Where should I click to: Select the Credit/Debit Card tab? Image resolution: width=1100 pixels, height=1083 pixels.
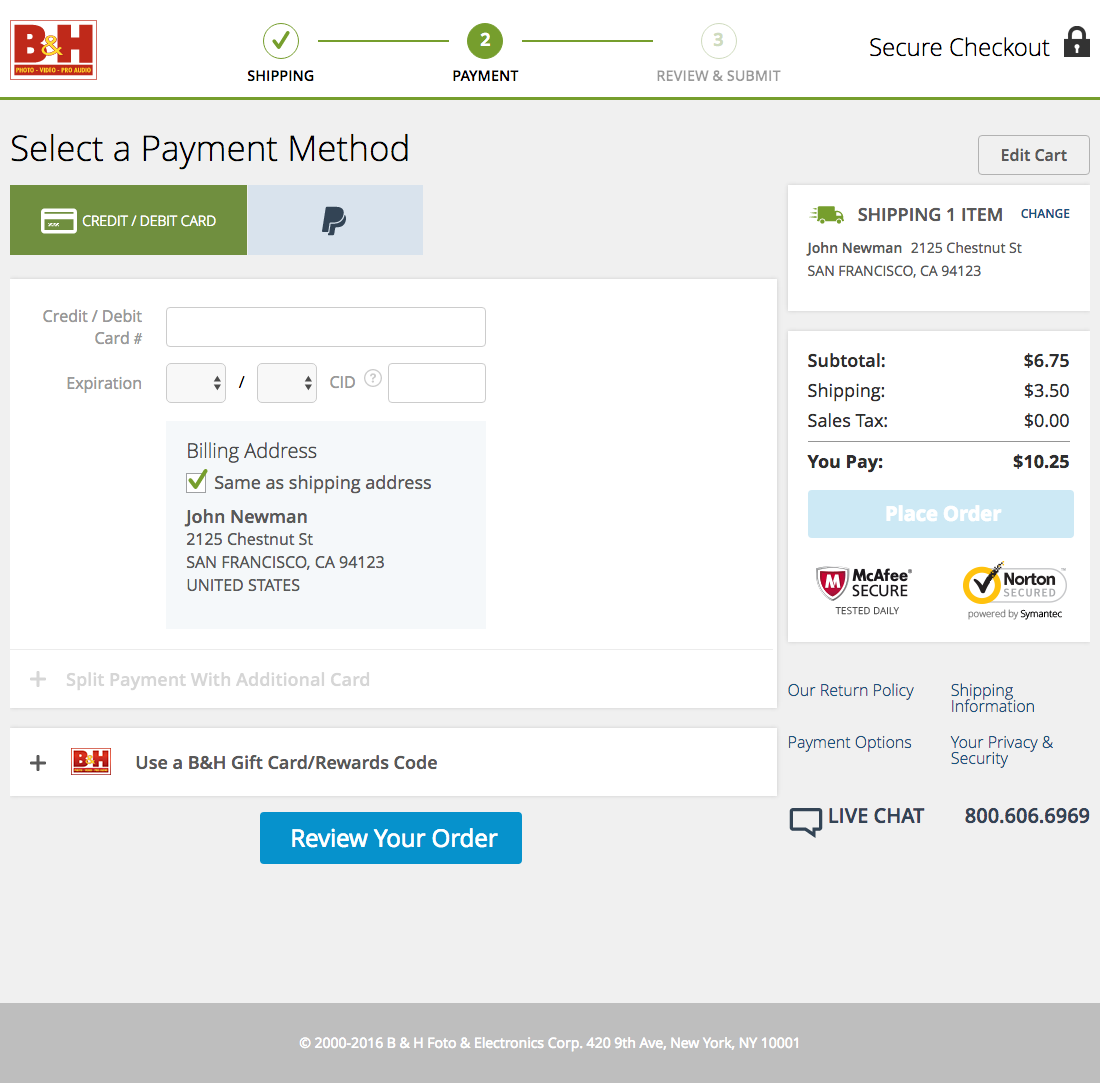point(128,219)
